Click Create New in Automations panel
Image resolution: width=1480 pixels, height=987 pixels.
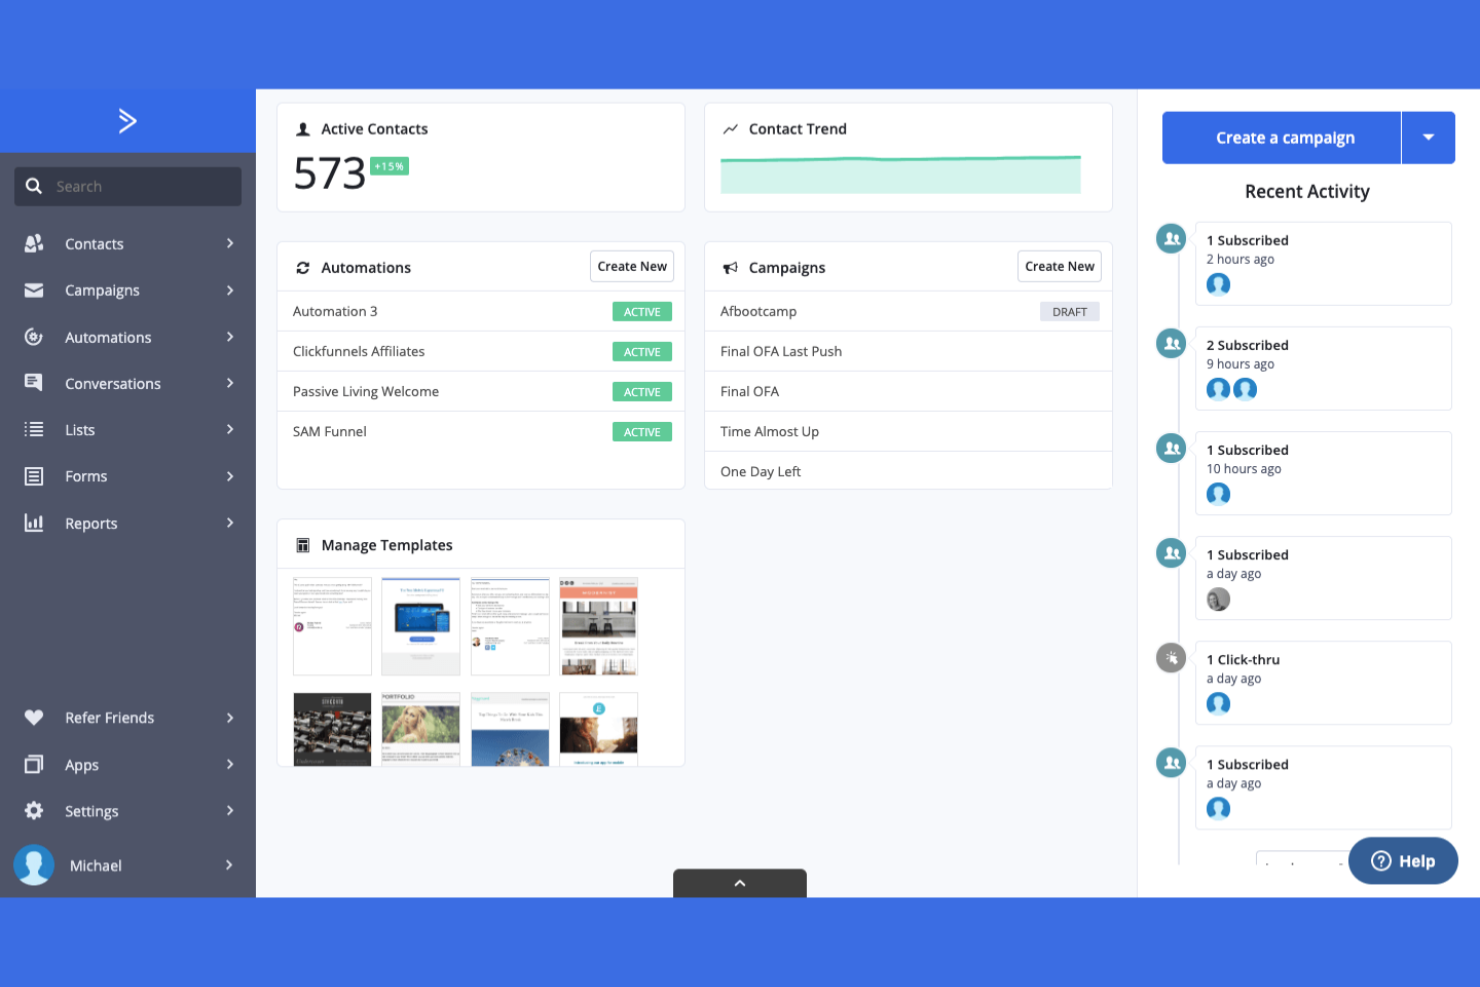point(631,266)
